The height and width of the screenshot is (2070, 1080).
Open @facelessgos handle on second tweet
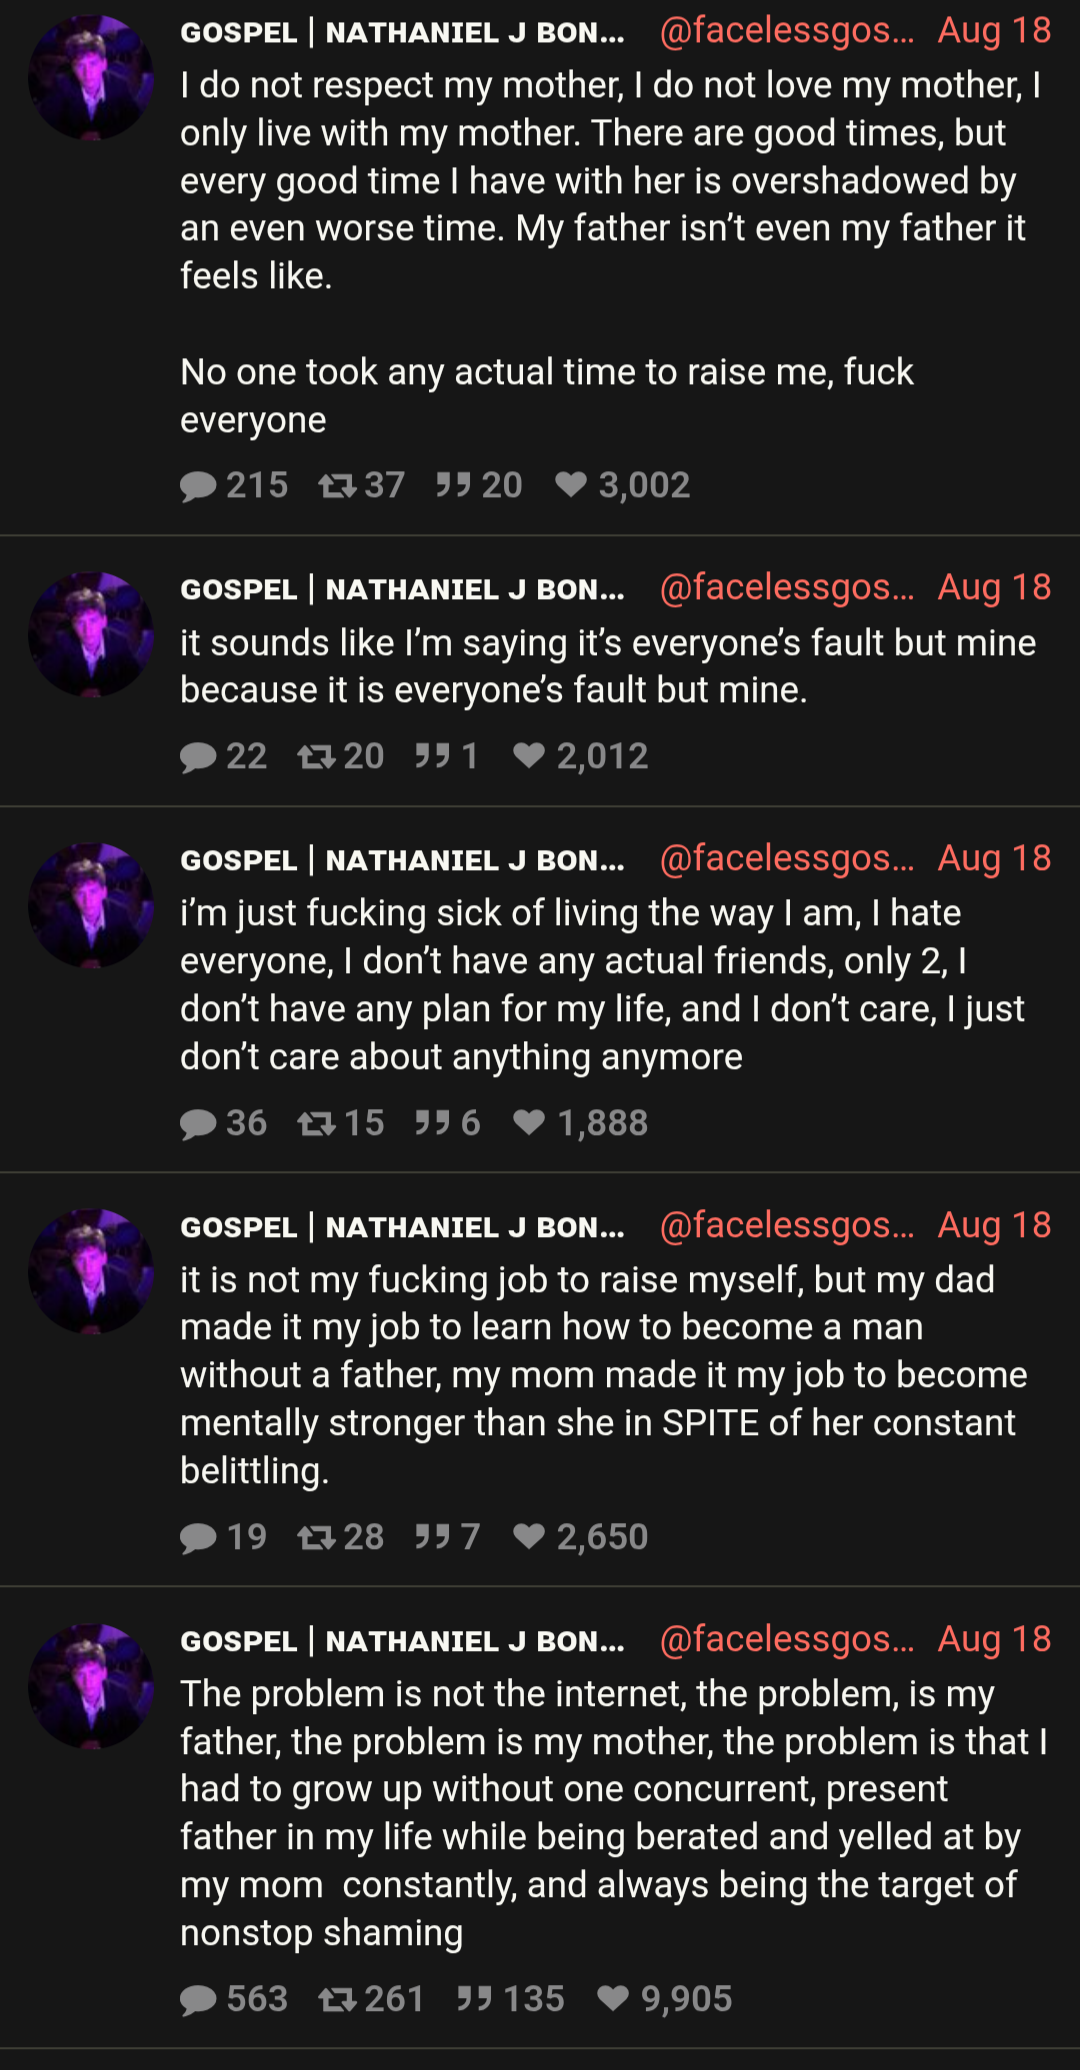pyautogui.click(x=786, y=588)
